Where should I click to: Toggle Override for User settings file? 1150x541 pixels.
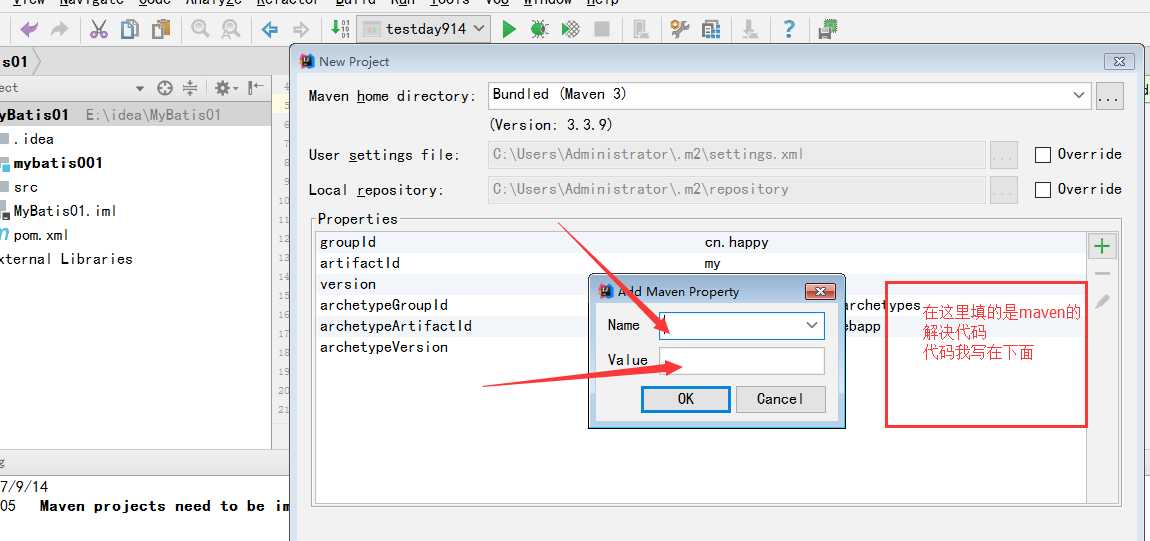click(1042, 155)
